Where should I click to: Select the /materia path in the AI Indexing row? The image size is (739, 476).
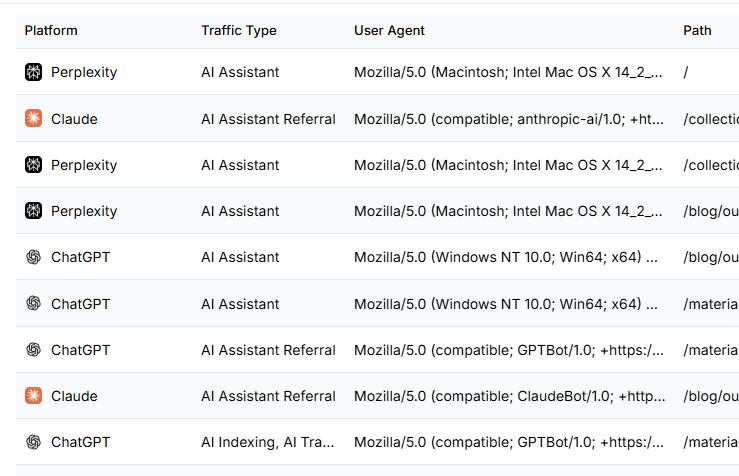[711, 442]
